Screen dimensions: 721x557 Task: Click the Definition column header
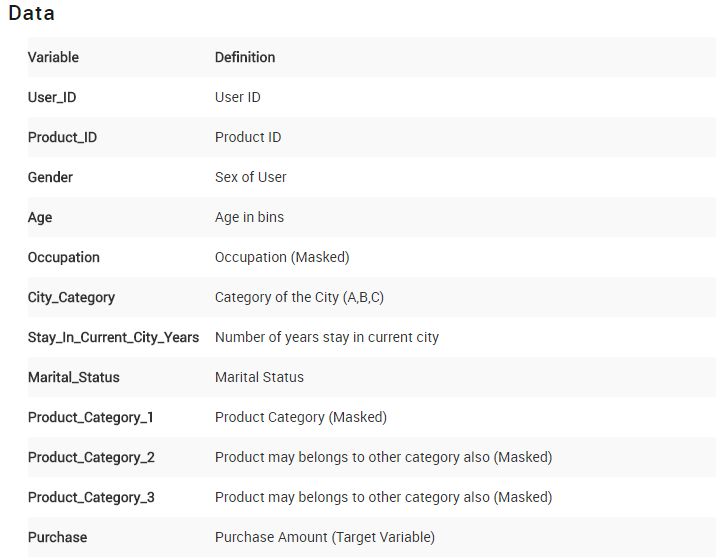coord(245,57)
